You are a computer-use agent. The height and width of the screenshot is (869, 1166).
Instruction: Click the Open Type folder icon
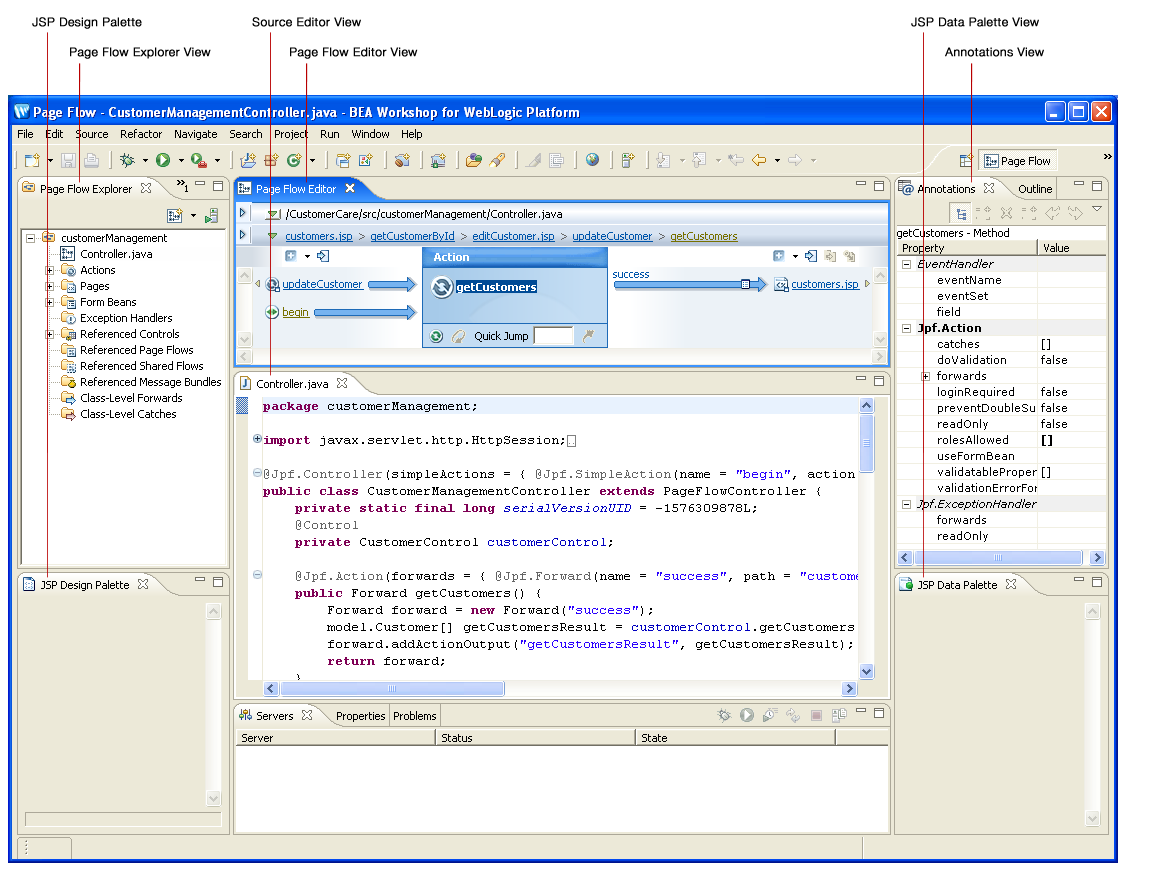[x=474, y=160]
